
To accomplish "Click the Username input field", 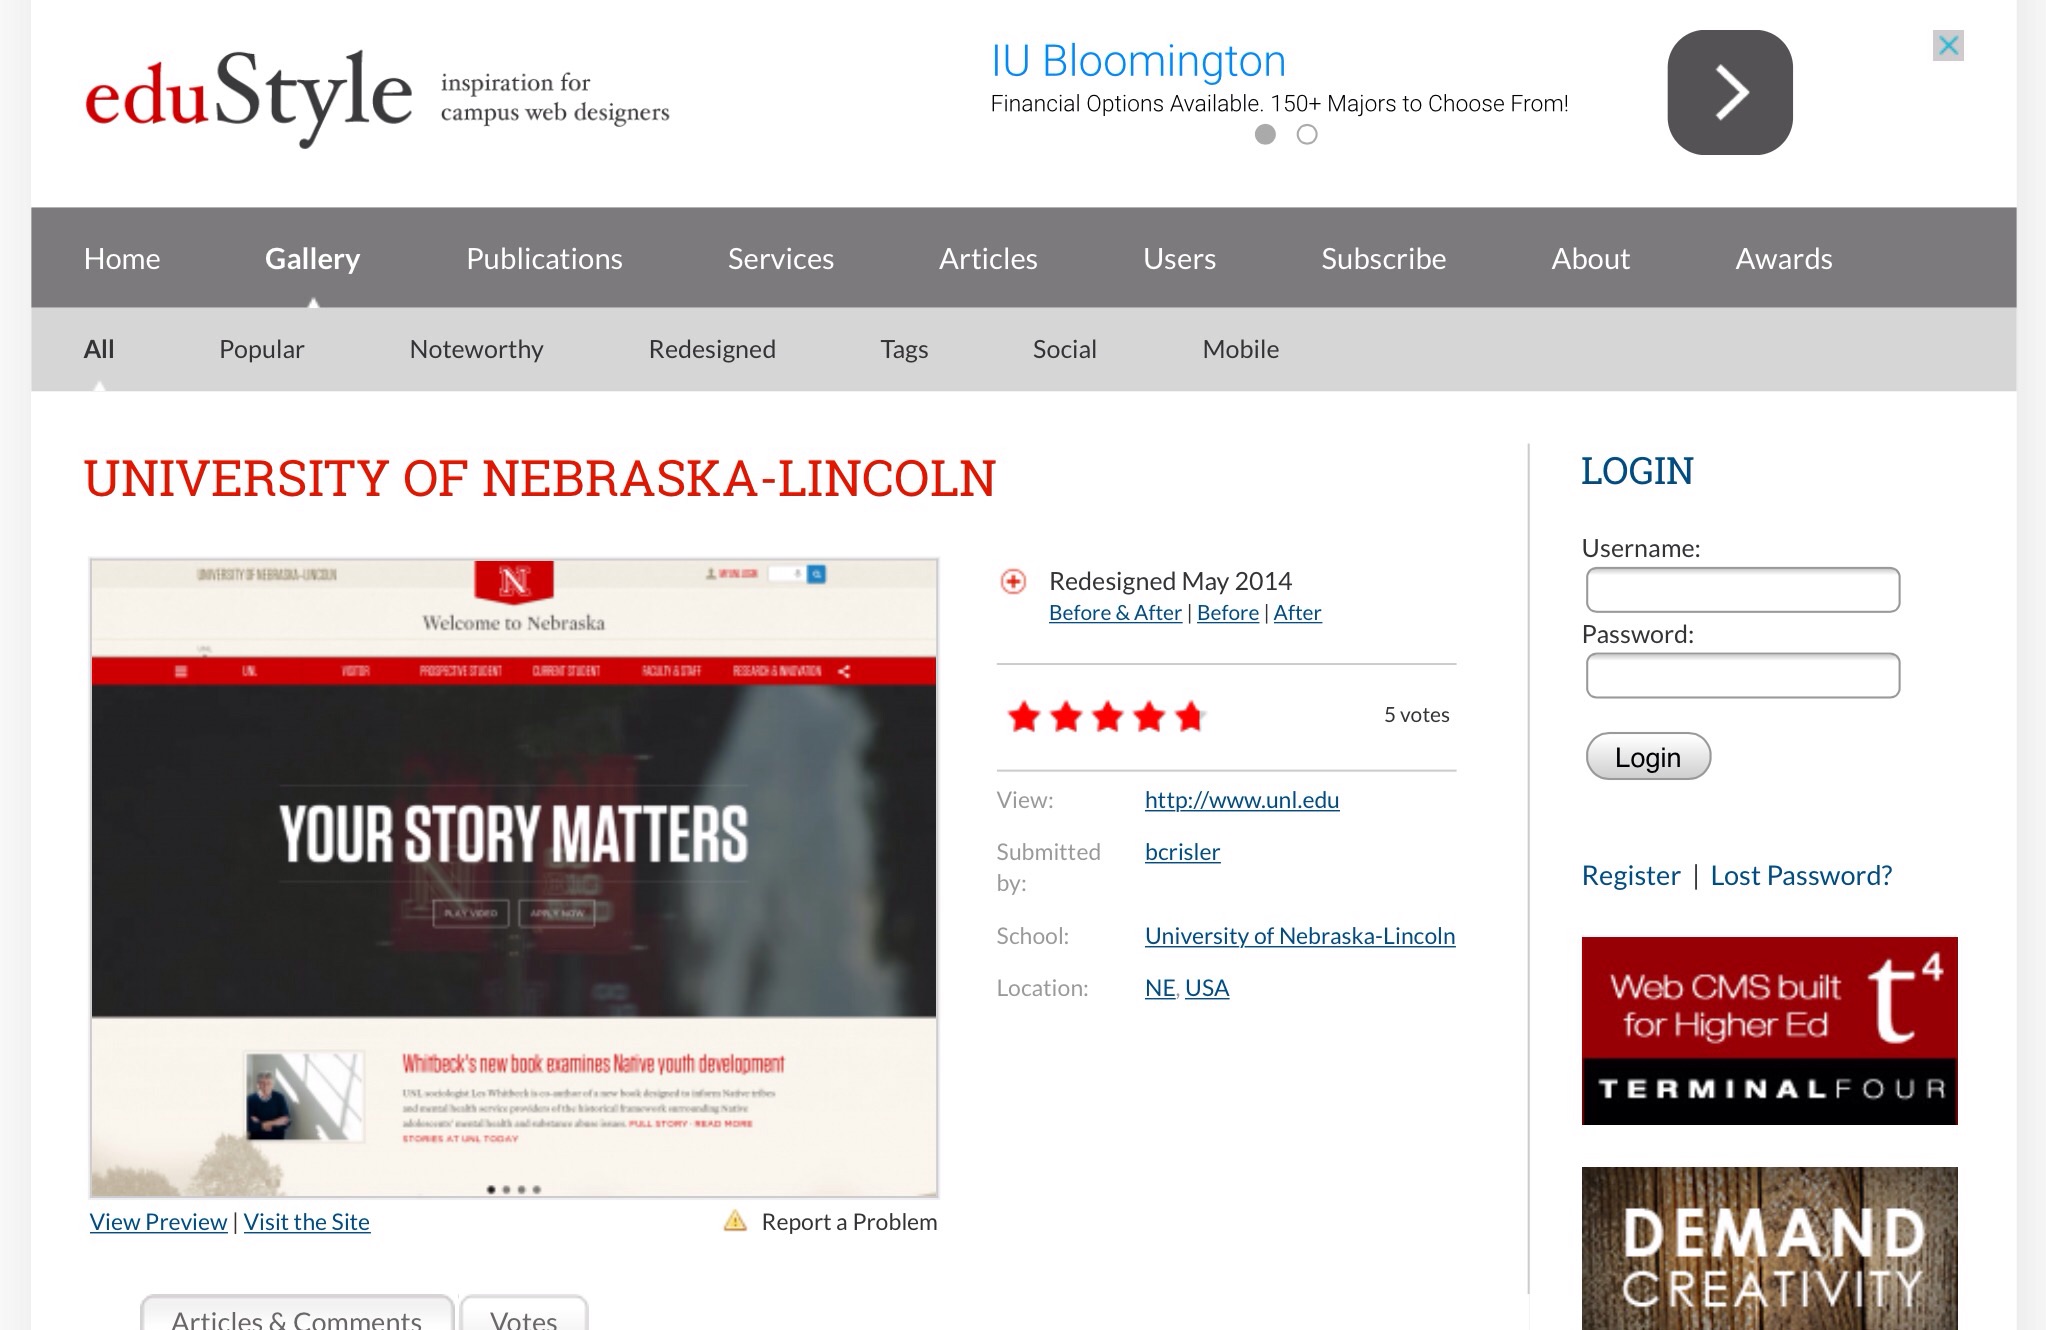I will 1742,590.
